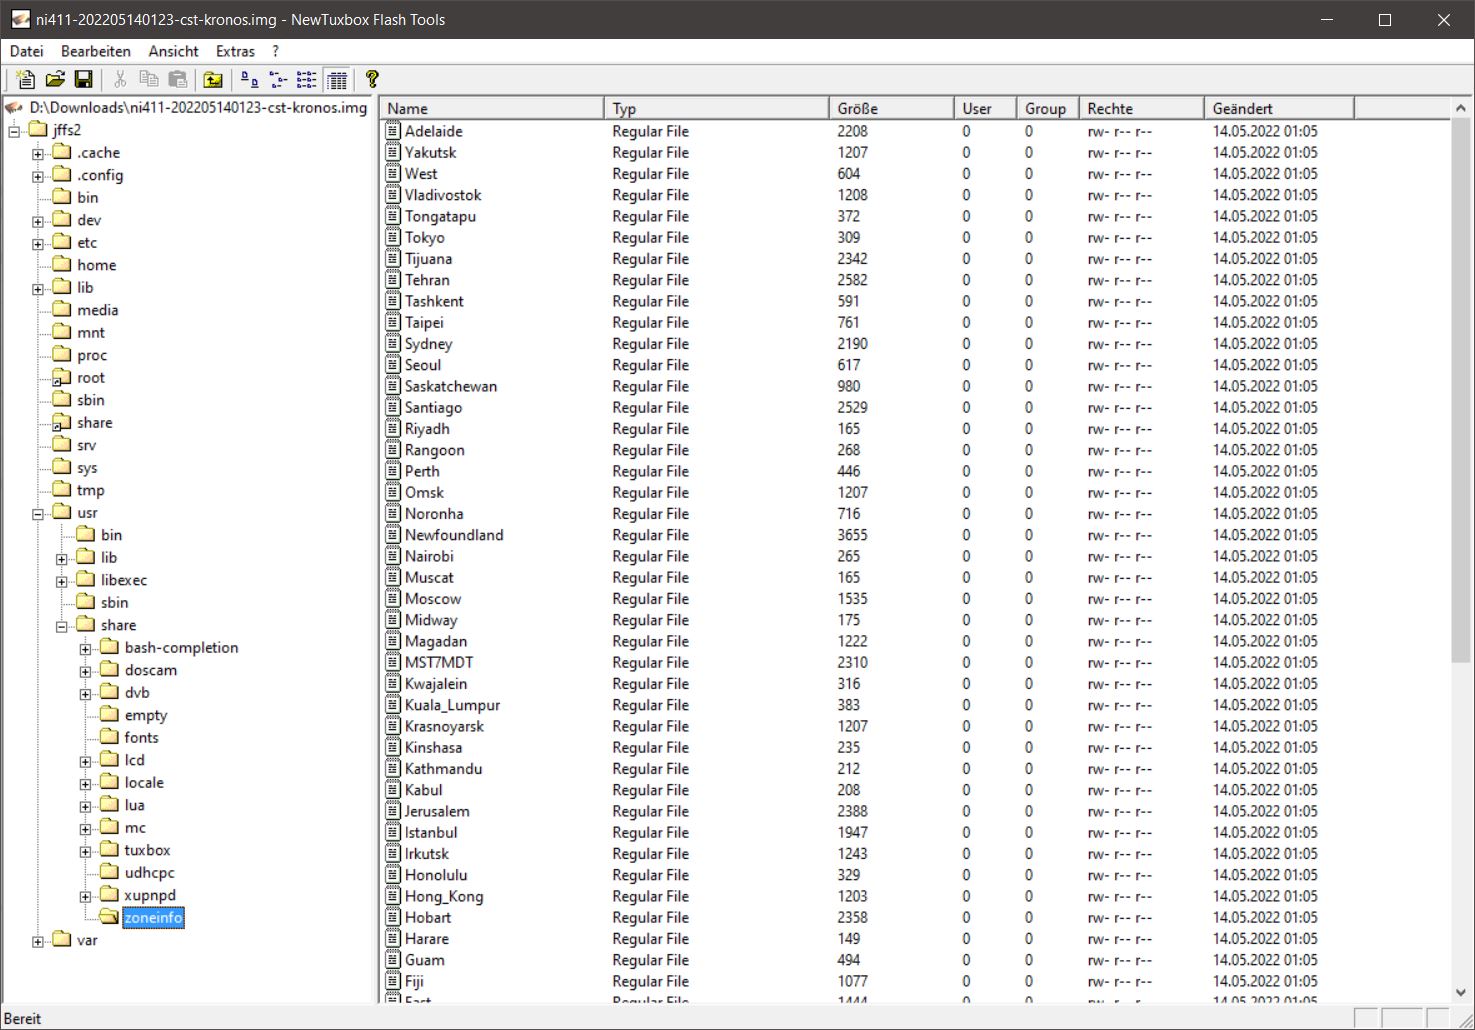The image size is (1475, 1030).
Task: Expand the tuxbox folder under share
Action: click(x=86, y=852)
